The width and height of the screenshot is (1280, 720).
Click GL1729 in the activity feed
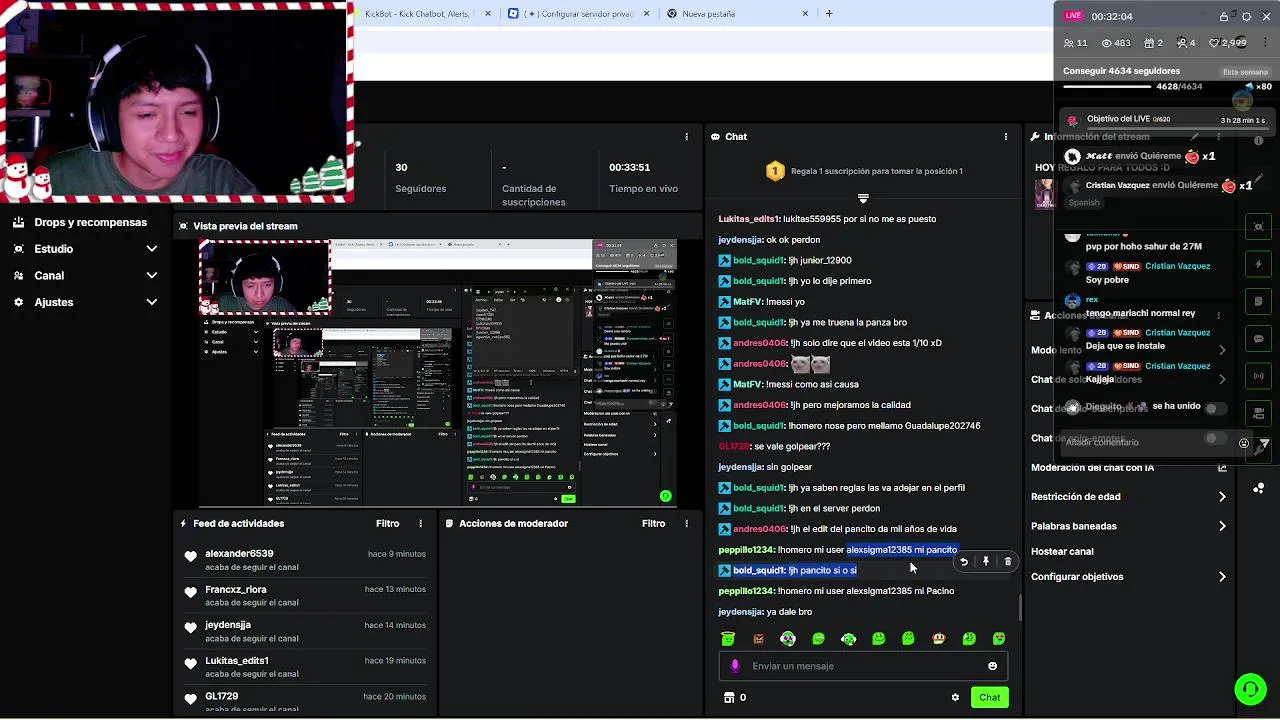(222, 697)
